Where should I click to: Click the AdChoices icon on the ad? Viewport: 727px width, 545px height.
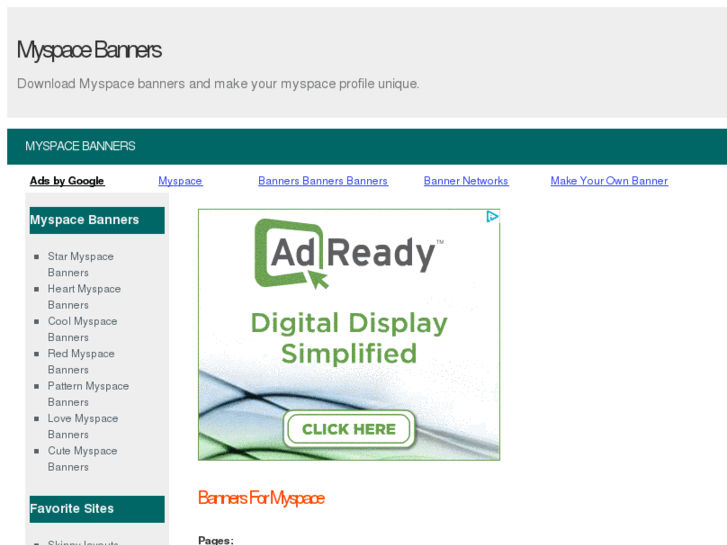pos(492,217)
